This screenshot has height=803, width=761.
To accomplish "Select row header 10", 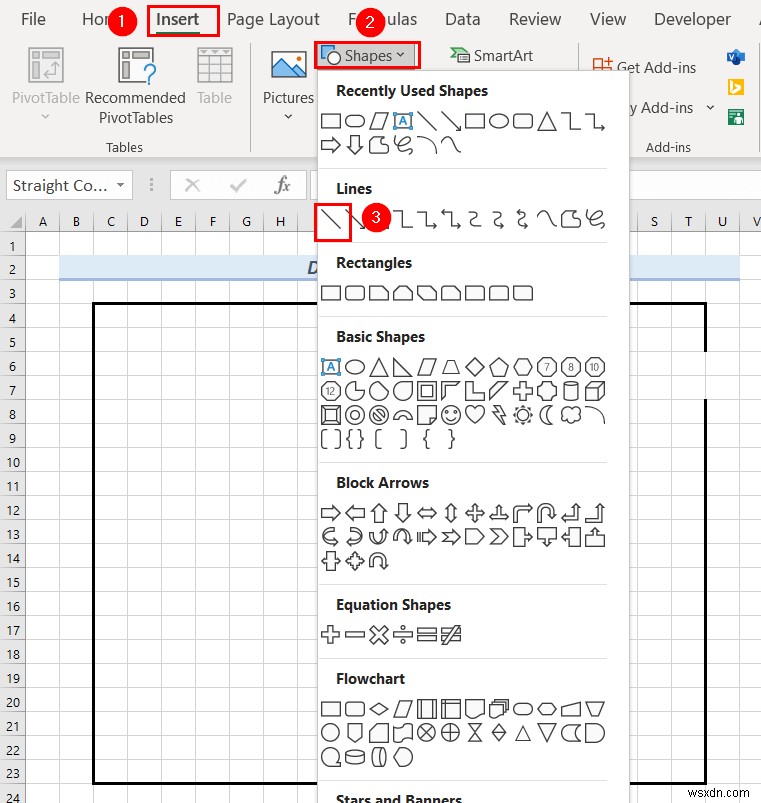I will pos(13,462).
